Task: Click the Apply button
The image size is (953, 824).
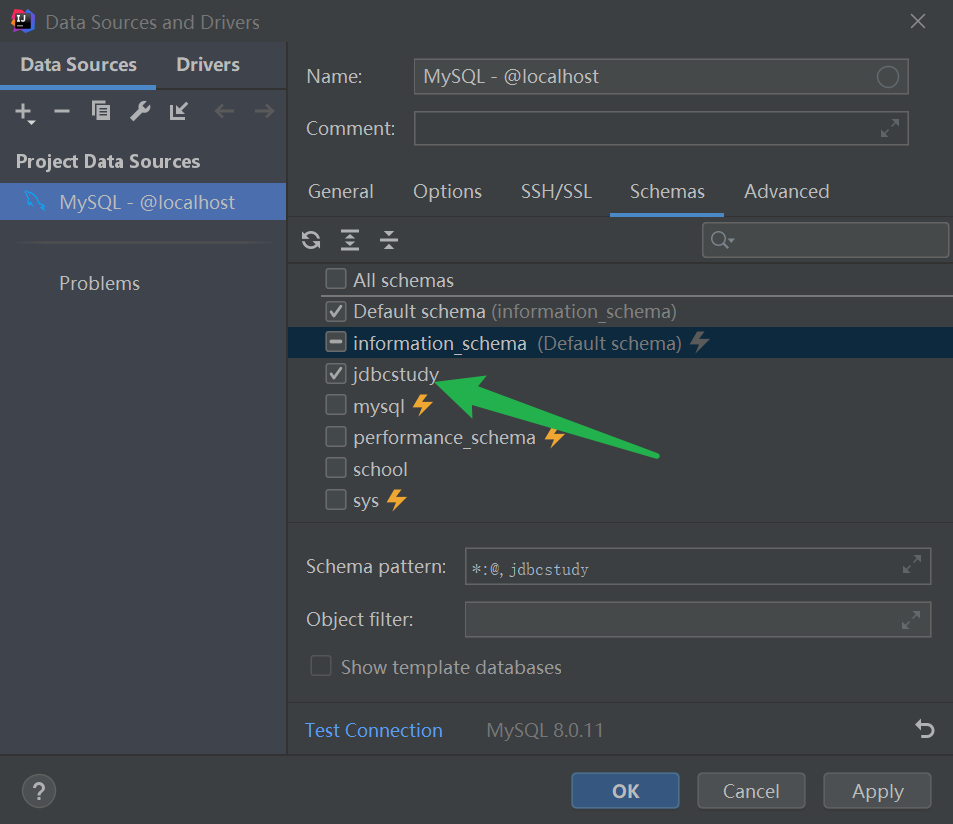Action: tap(878, 791)
